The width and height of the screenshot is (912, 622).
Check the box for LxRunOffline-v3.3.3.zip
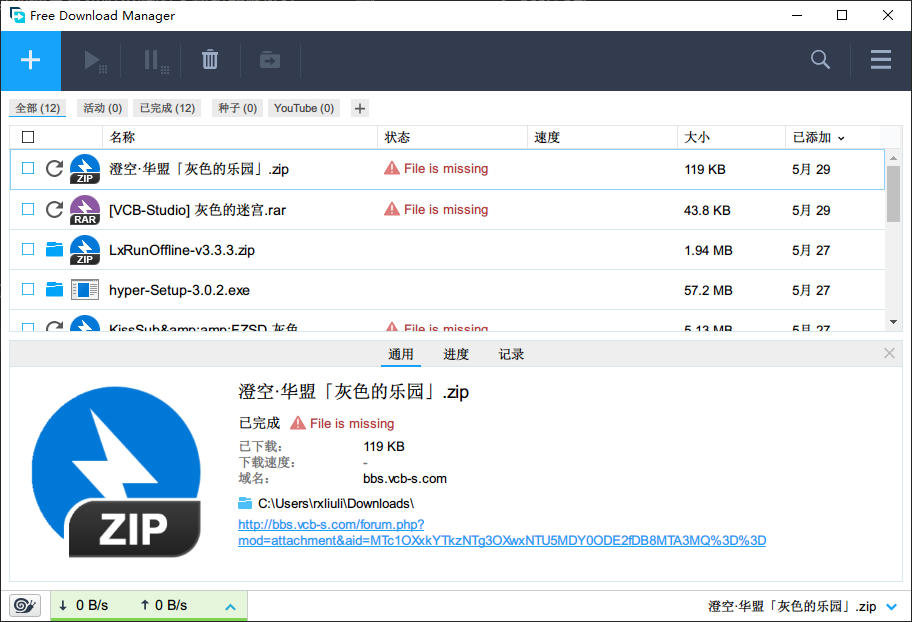click(28, 249)
